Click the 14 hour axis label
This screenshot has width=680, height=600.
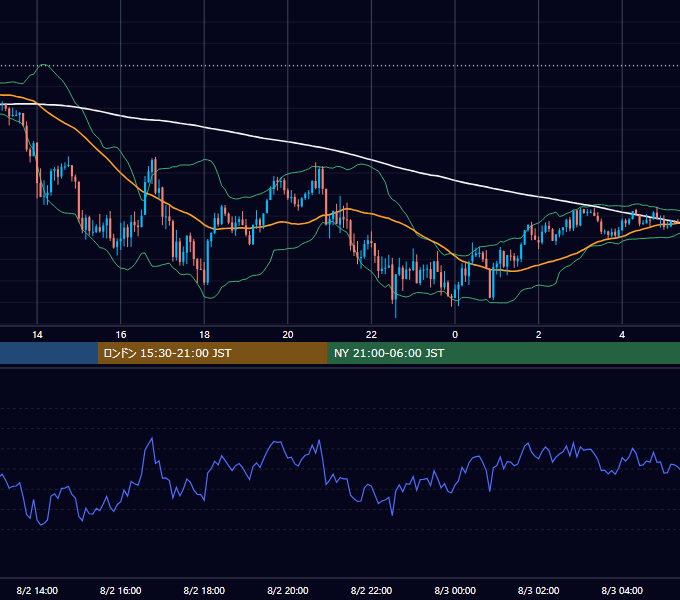(37, 335)
